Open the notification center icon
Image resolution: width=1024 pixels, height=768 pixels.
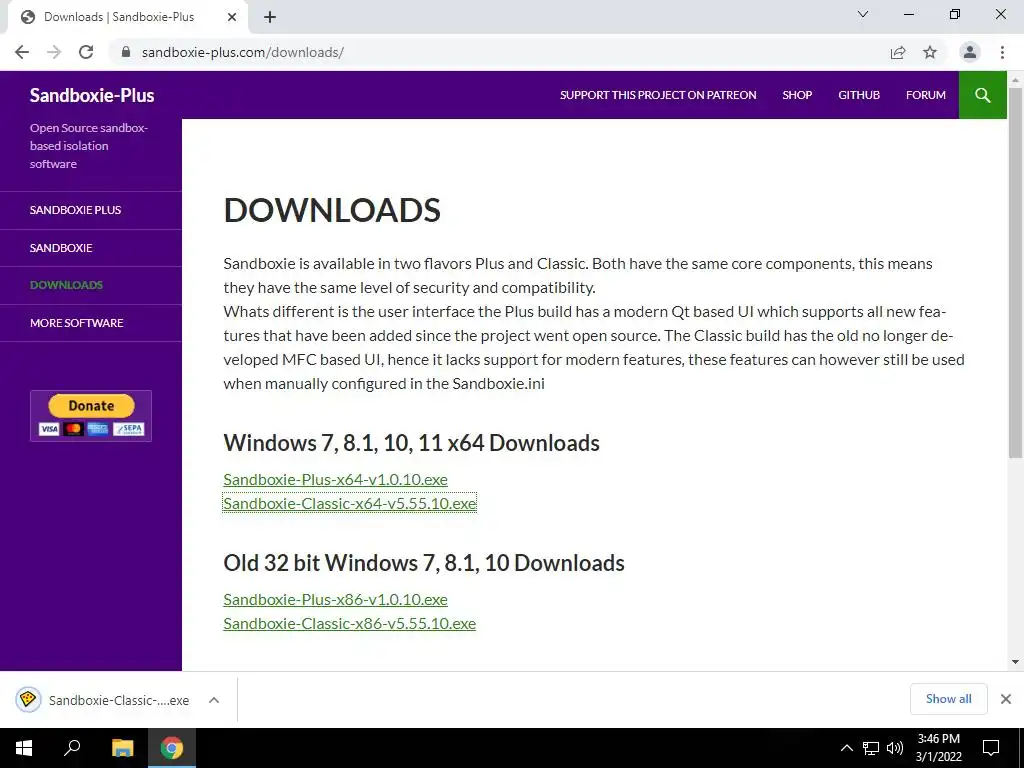[991, 748]
